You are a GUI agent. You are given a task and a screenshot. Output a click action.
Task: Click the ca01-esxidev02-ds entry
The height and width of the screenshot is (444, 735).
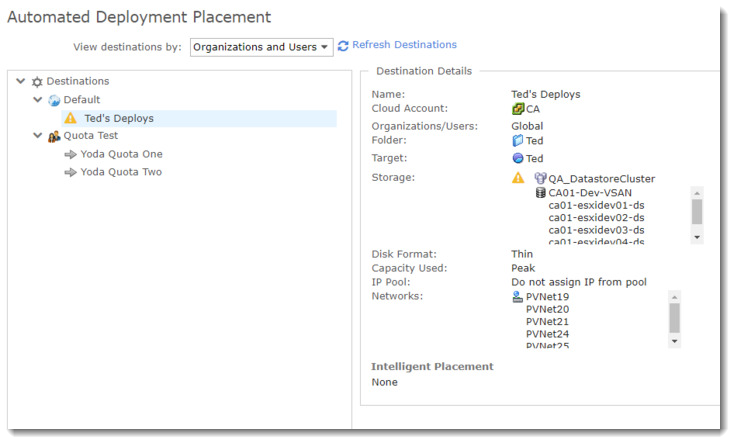pos(596,218)
